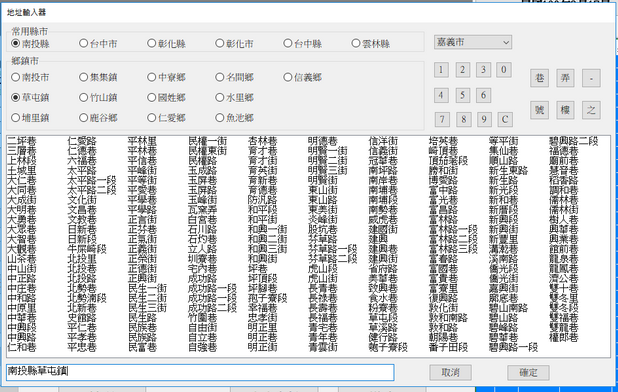Select the 國姓鄉 radio button

(x=166, y=97)
